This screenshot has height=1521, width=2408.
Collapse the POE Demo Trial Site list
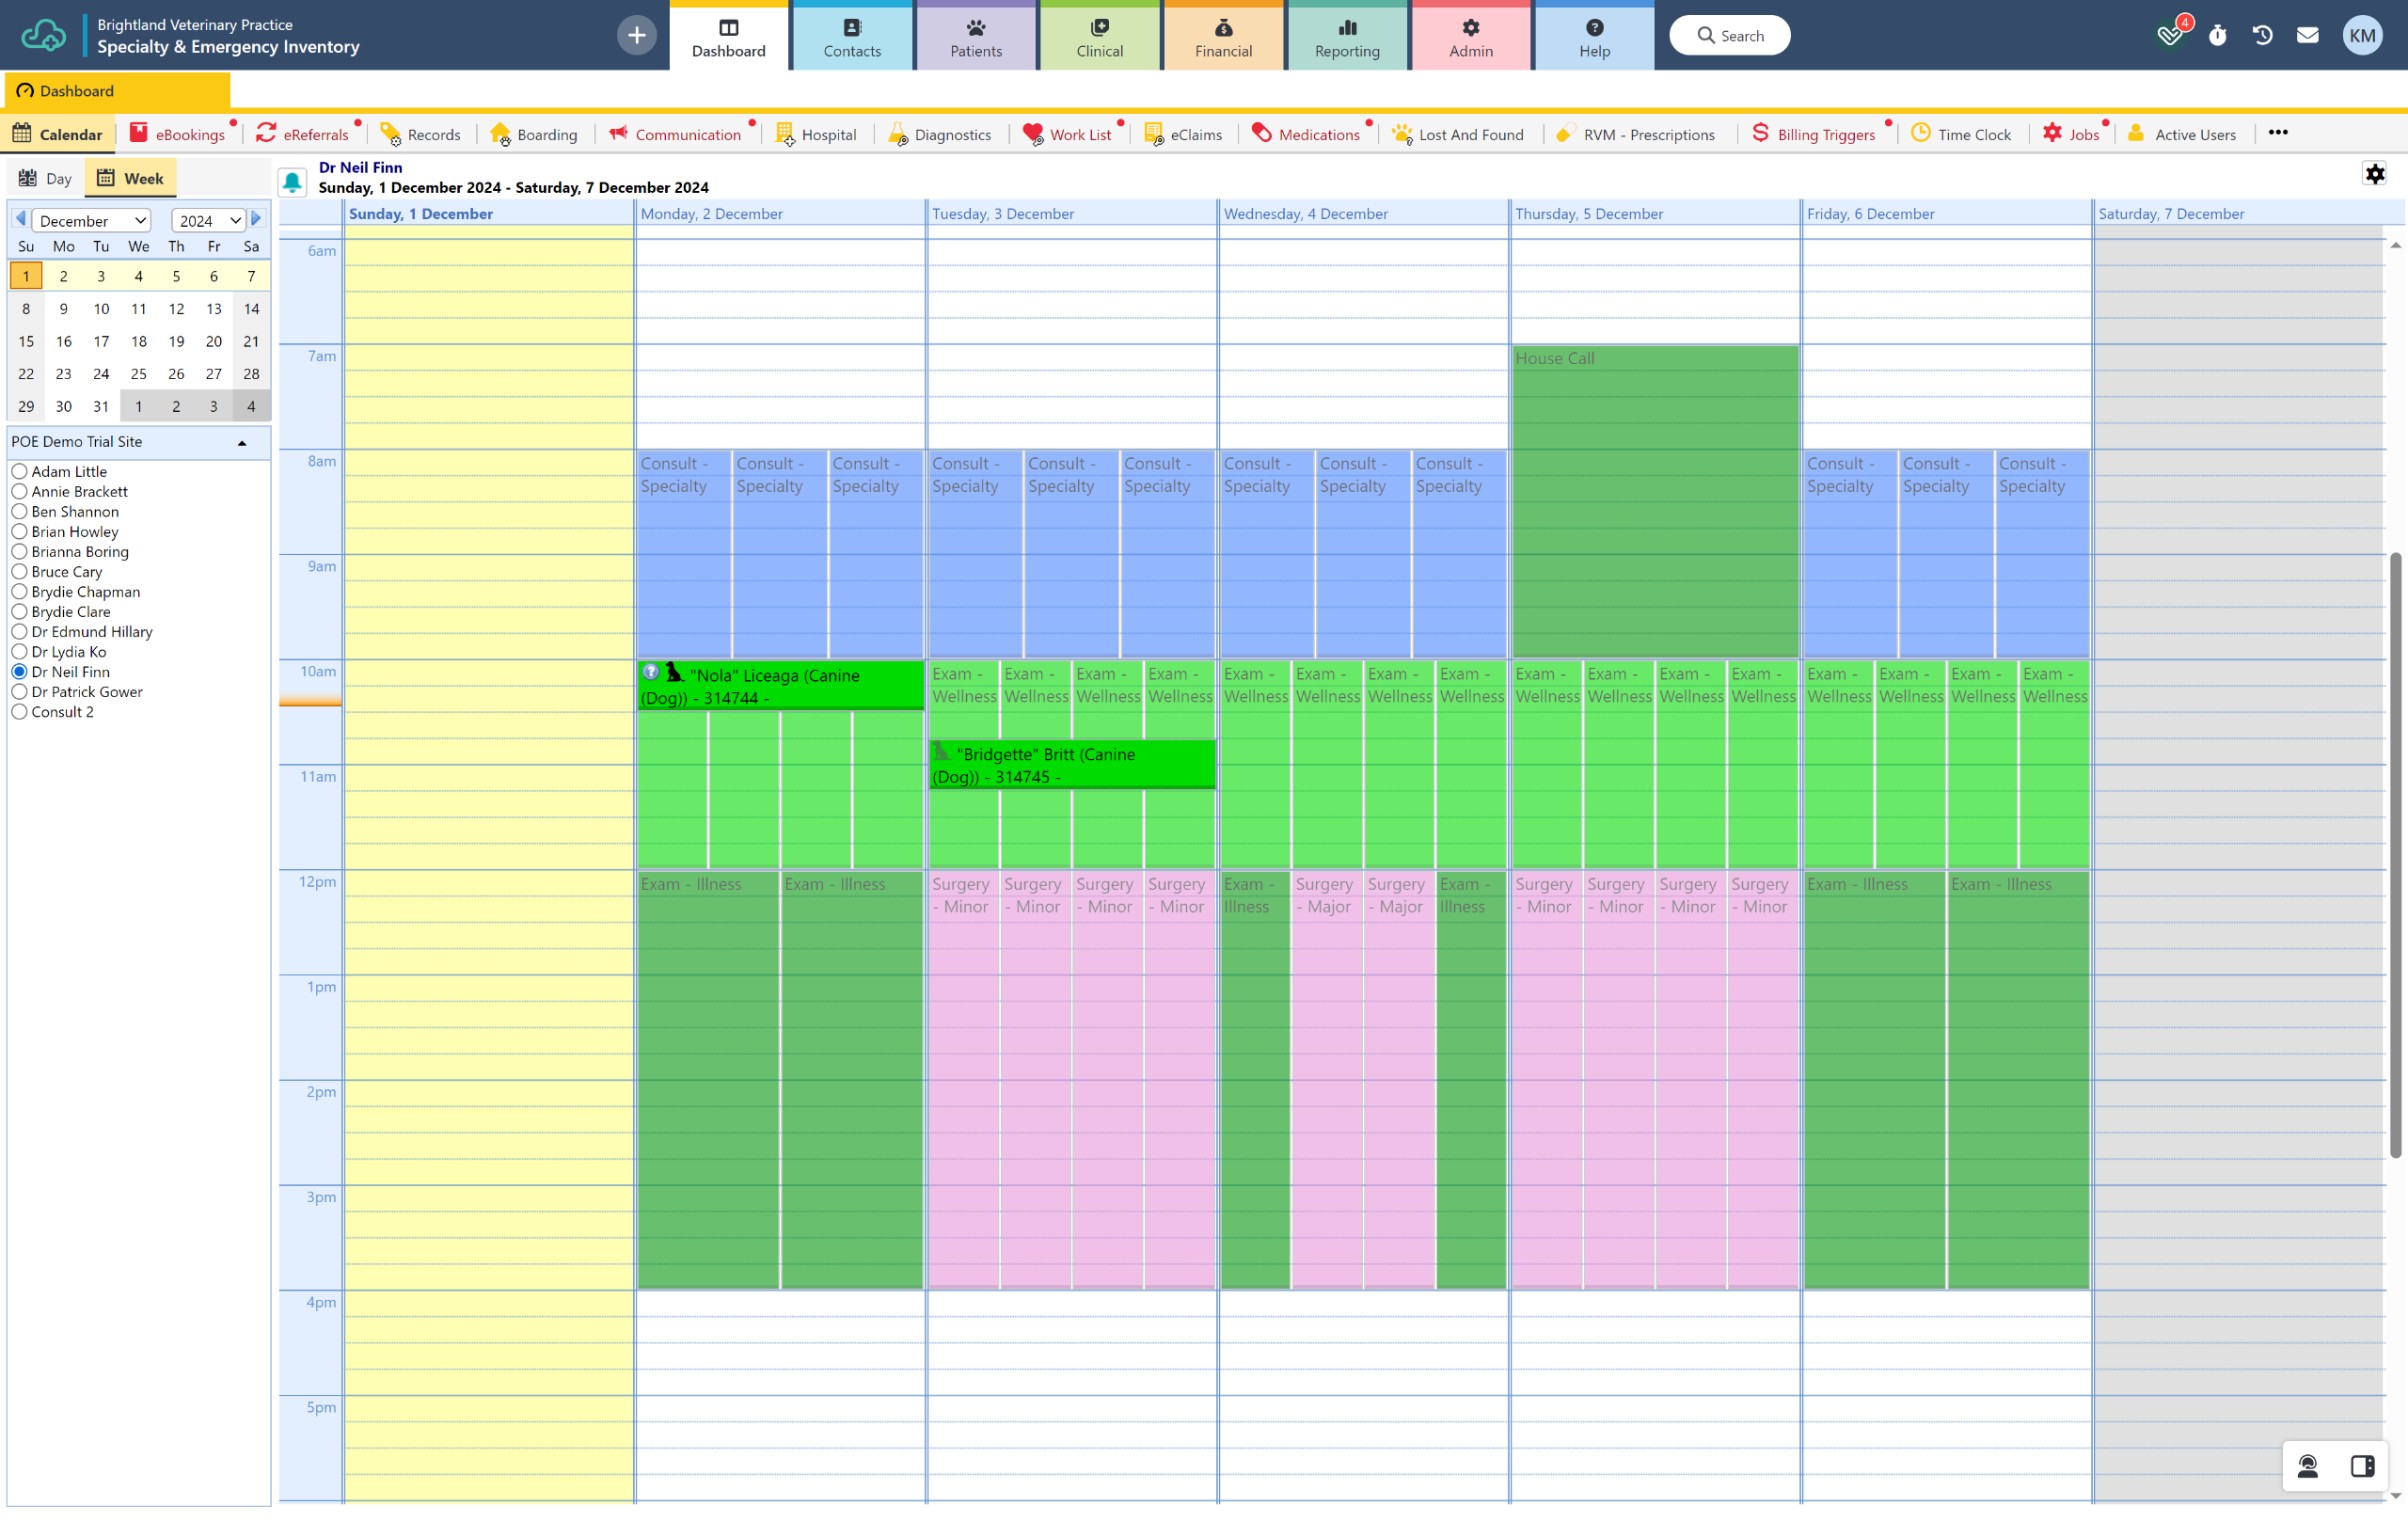(x=241, y=443)
